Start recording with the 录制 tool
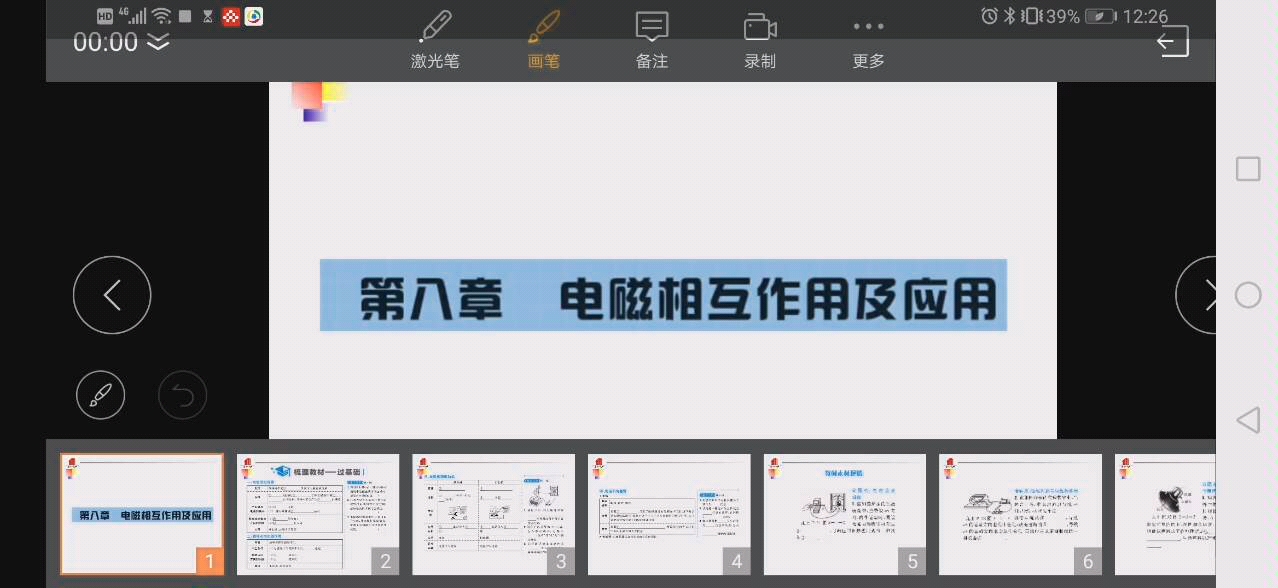 click(x=759, y=40)
